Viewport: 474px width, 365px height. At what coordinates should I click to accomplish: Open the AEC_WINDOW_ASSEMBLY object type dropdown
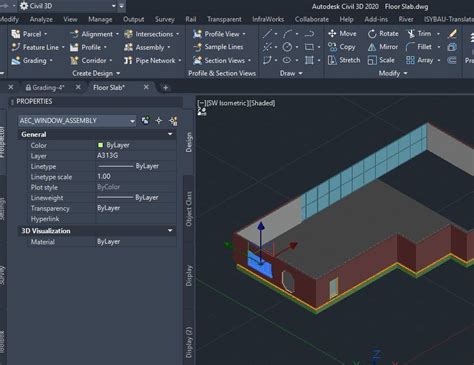pos(77,121)
